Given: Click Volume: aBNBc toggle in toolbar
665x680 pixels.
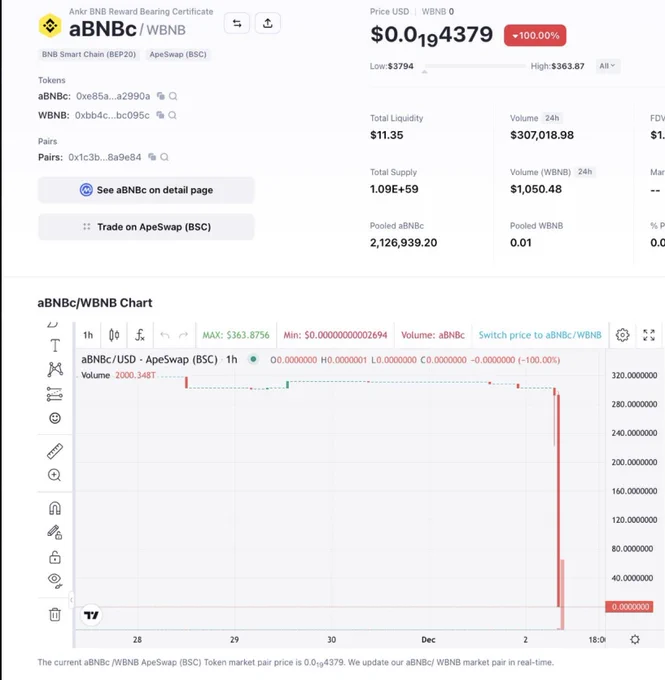Looking at the screenshot, I should coord(433,335).
